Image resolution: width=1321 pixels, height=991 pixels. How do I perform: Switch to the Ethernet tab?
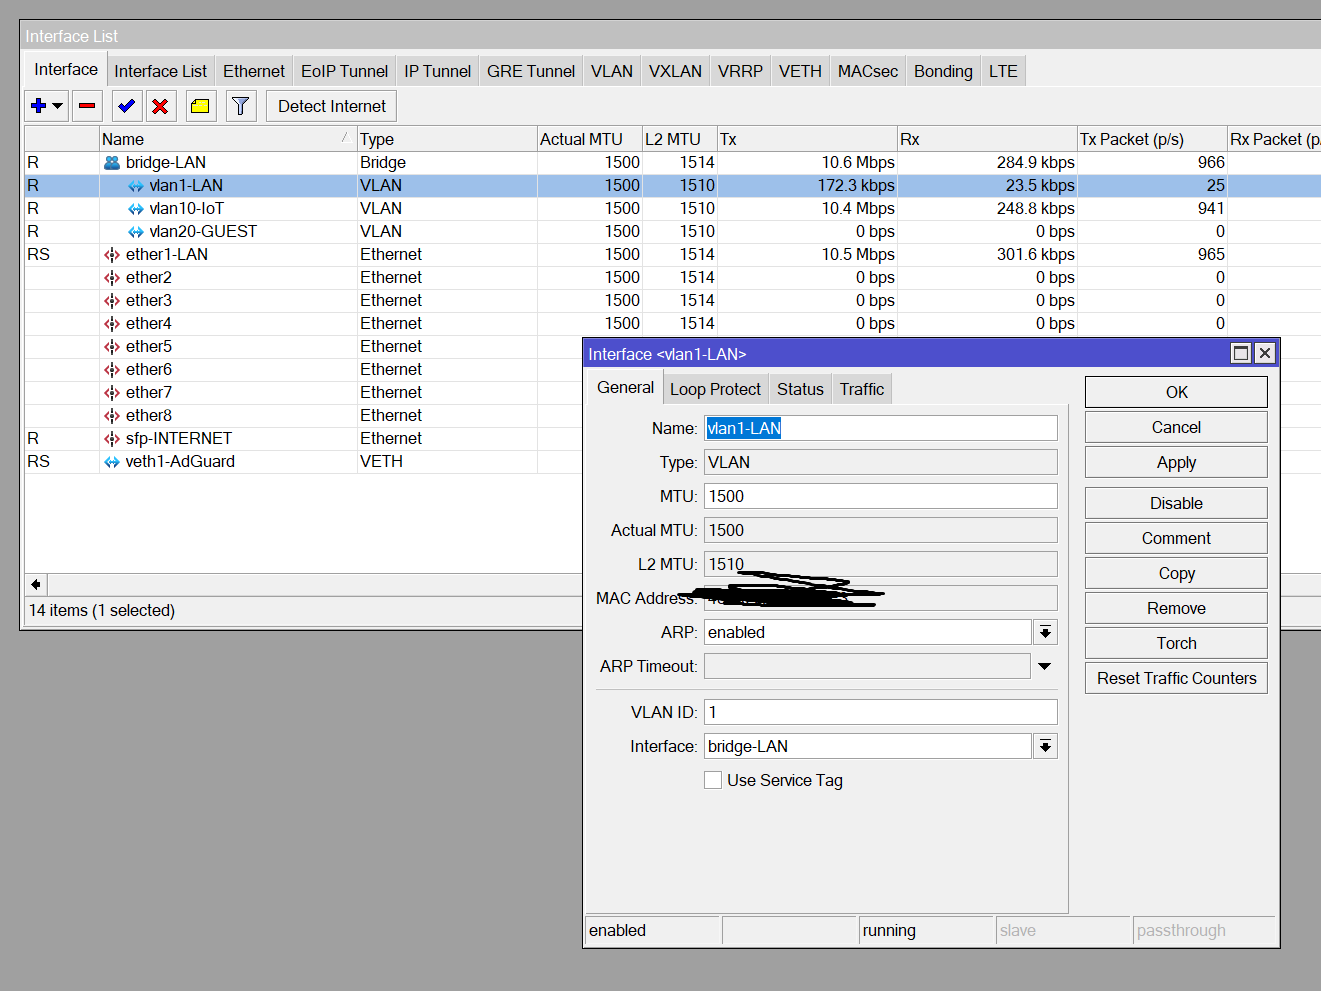(254, 71)
